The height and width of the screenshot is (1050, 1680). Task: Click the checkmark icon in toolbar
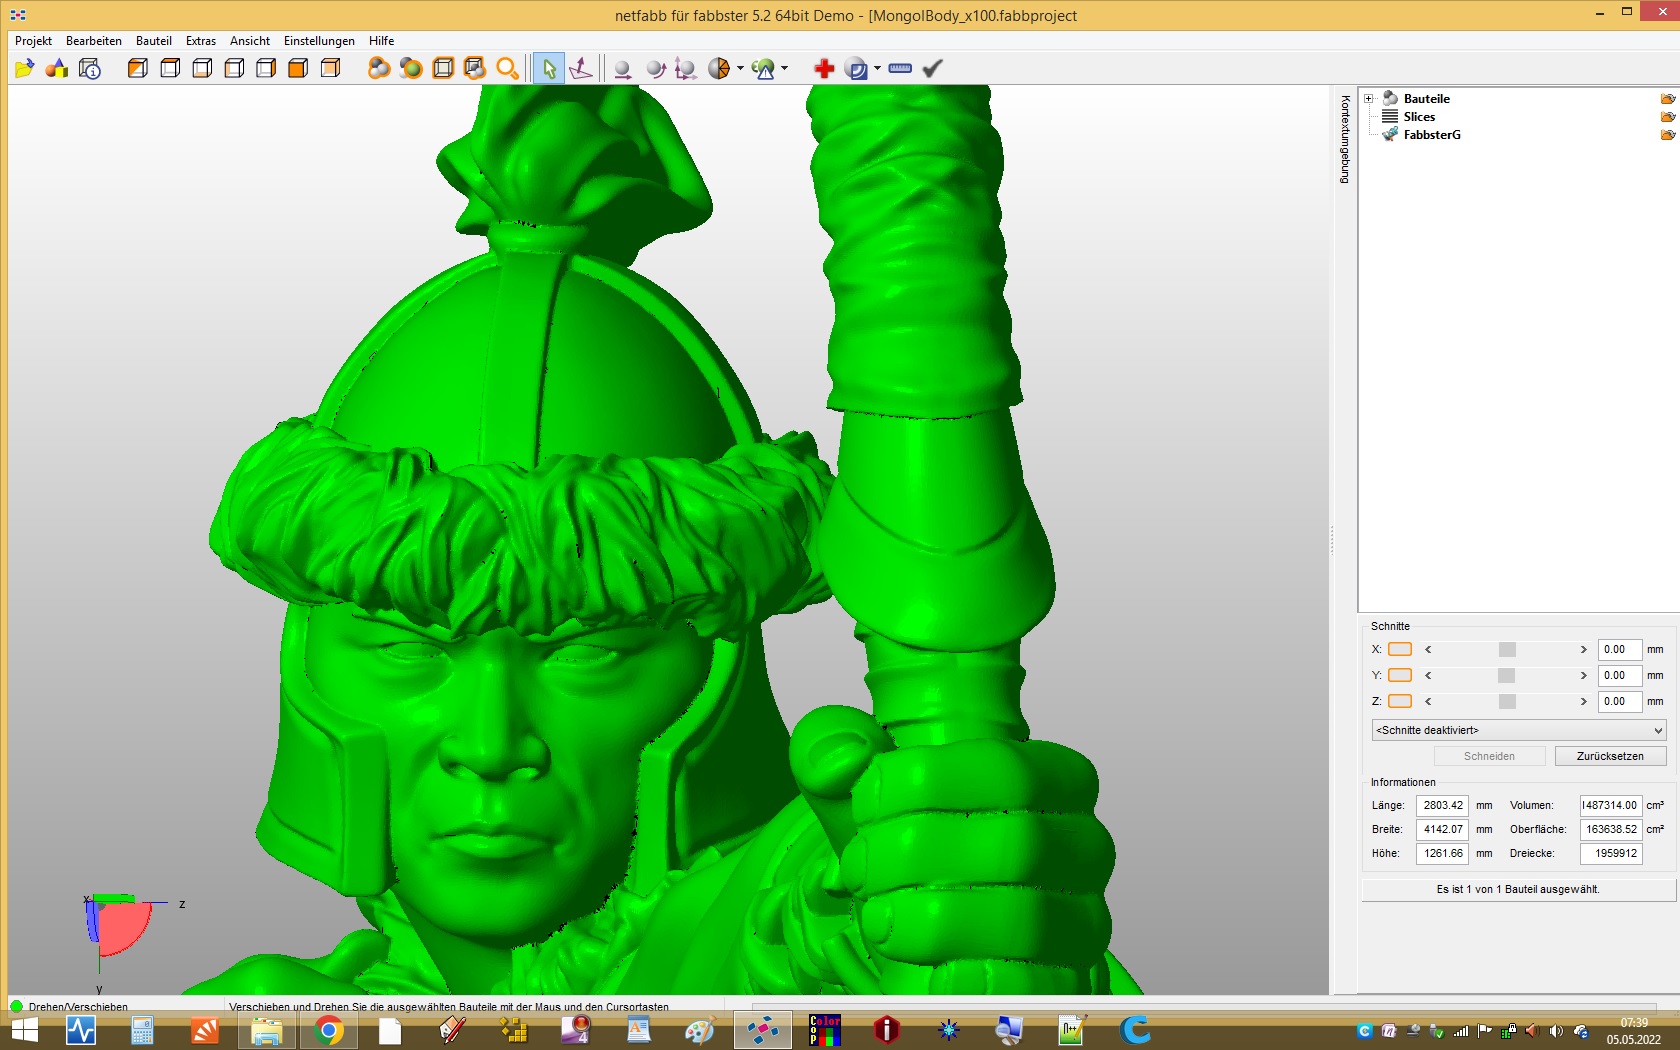point(932,68)
